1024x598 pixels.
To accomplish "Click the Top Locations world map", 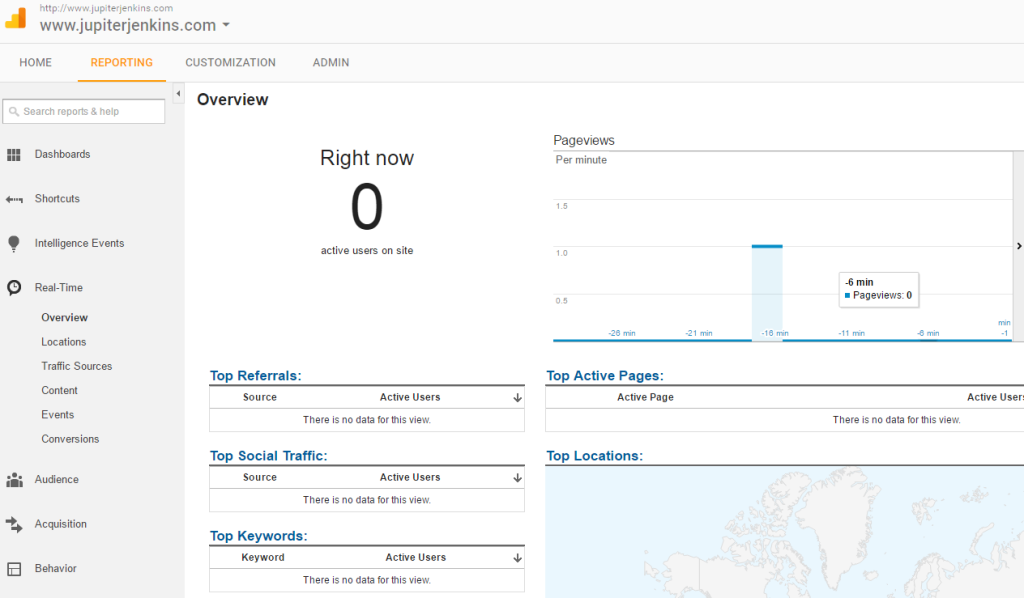I will pos(784,532).
